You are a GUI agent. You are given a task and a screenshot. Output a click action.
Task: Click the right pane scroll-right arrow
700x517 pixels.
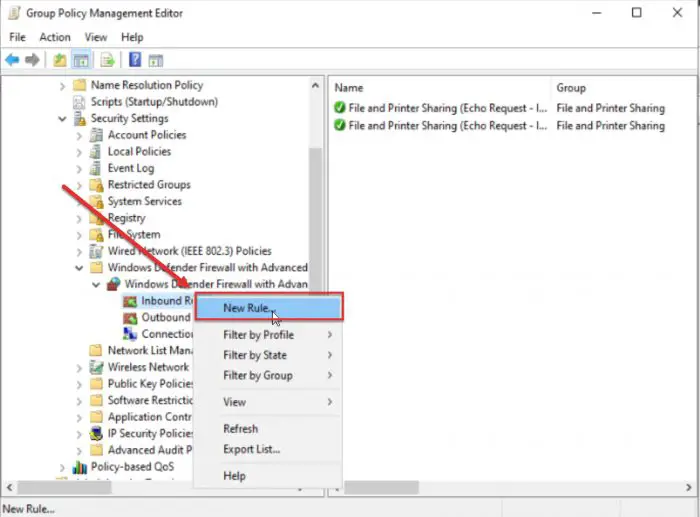(x=689, y=488)
